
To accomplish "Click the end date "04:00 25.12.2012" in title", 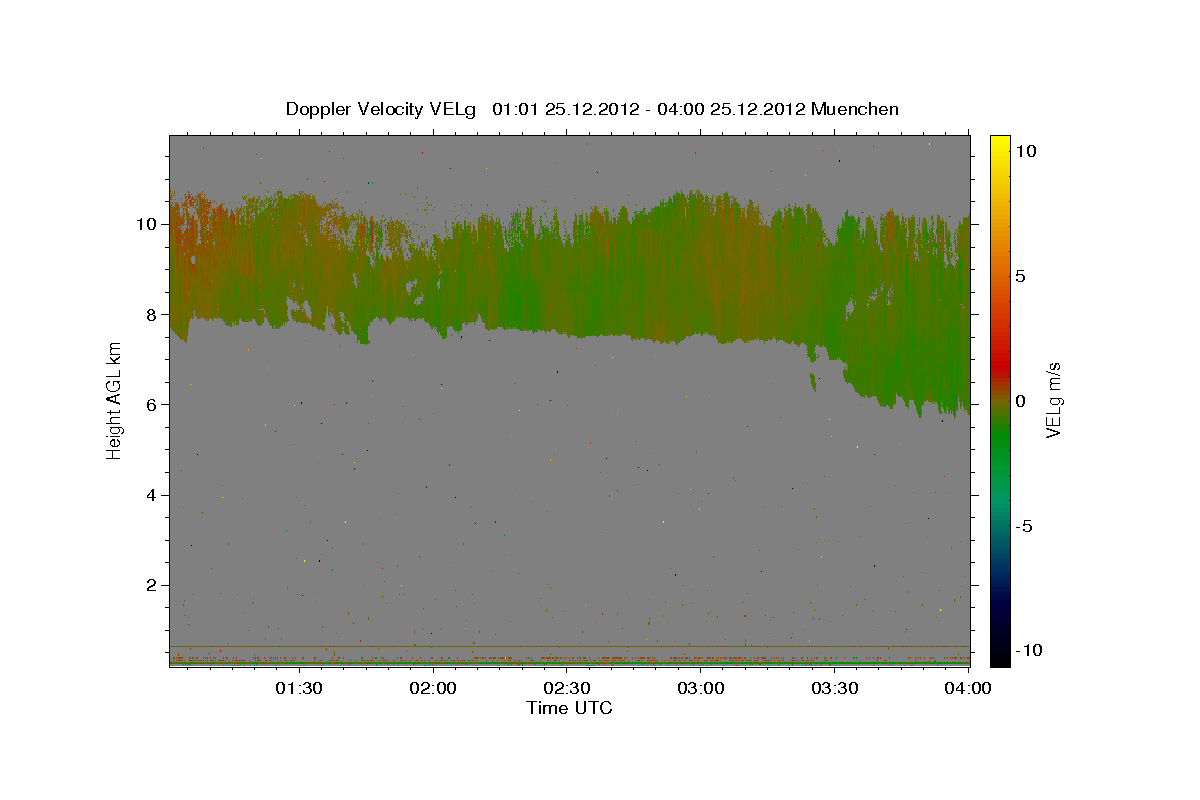I will coord(729,109).
